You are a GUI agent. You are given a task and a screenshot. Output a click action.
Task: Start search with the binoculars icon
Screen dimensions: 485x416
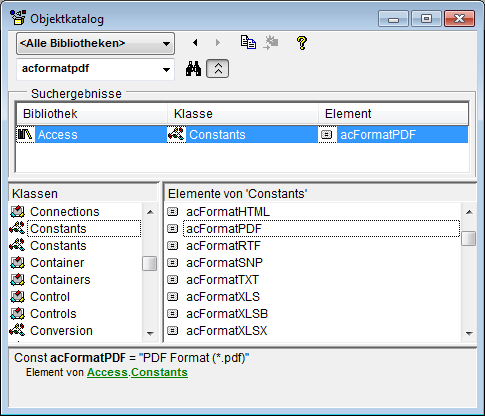coord(193,69)
